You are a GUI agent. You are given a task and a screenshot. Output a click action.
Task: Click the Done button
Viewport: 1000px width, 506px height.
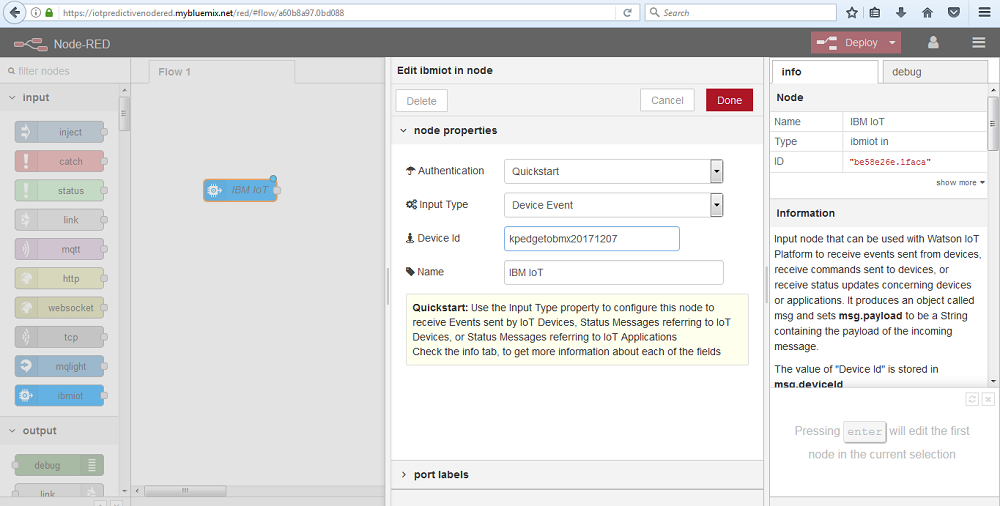tap(729, 100)
